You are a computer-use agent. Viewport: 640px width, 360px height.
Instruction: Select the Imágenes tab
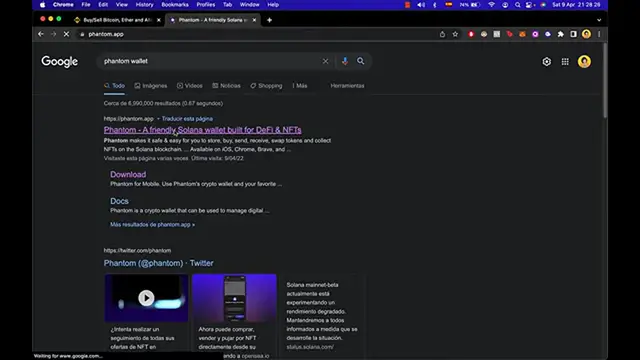(151, 86)
